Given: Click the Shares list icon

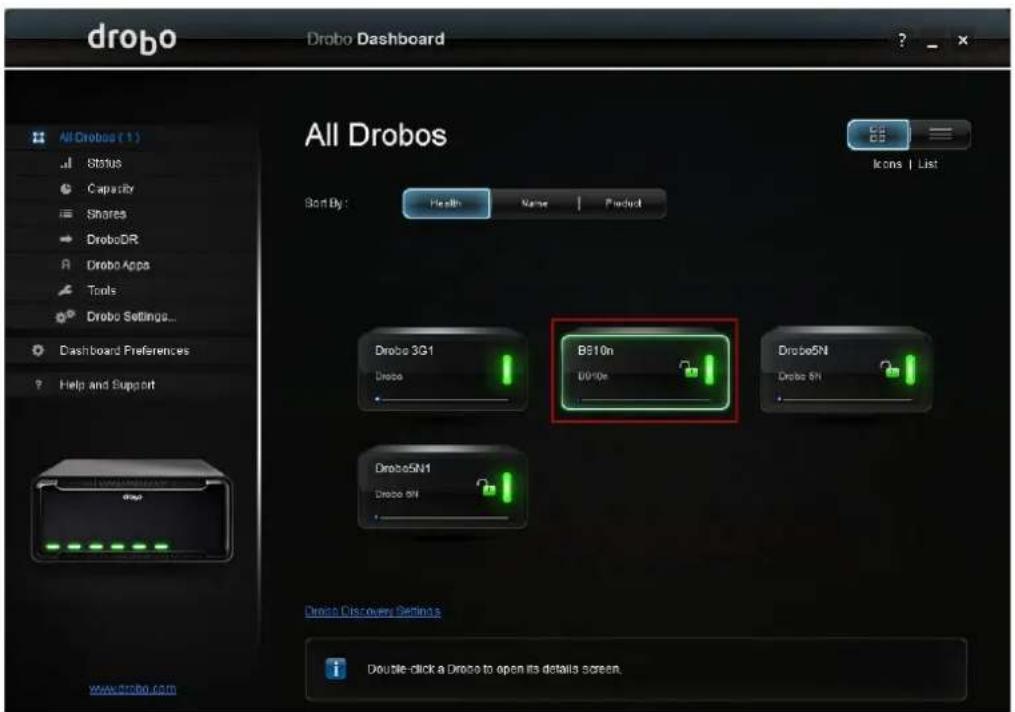Looking at the screenshot, I should [x=65, y=214].
